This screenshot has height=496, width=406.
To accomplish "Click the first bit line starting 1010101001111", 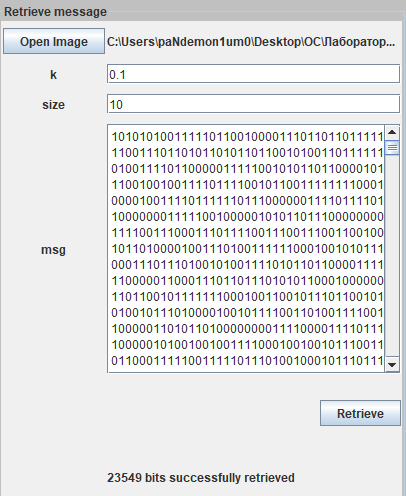I will tap(247, 137).
